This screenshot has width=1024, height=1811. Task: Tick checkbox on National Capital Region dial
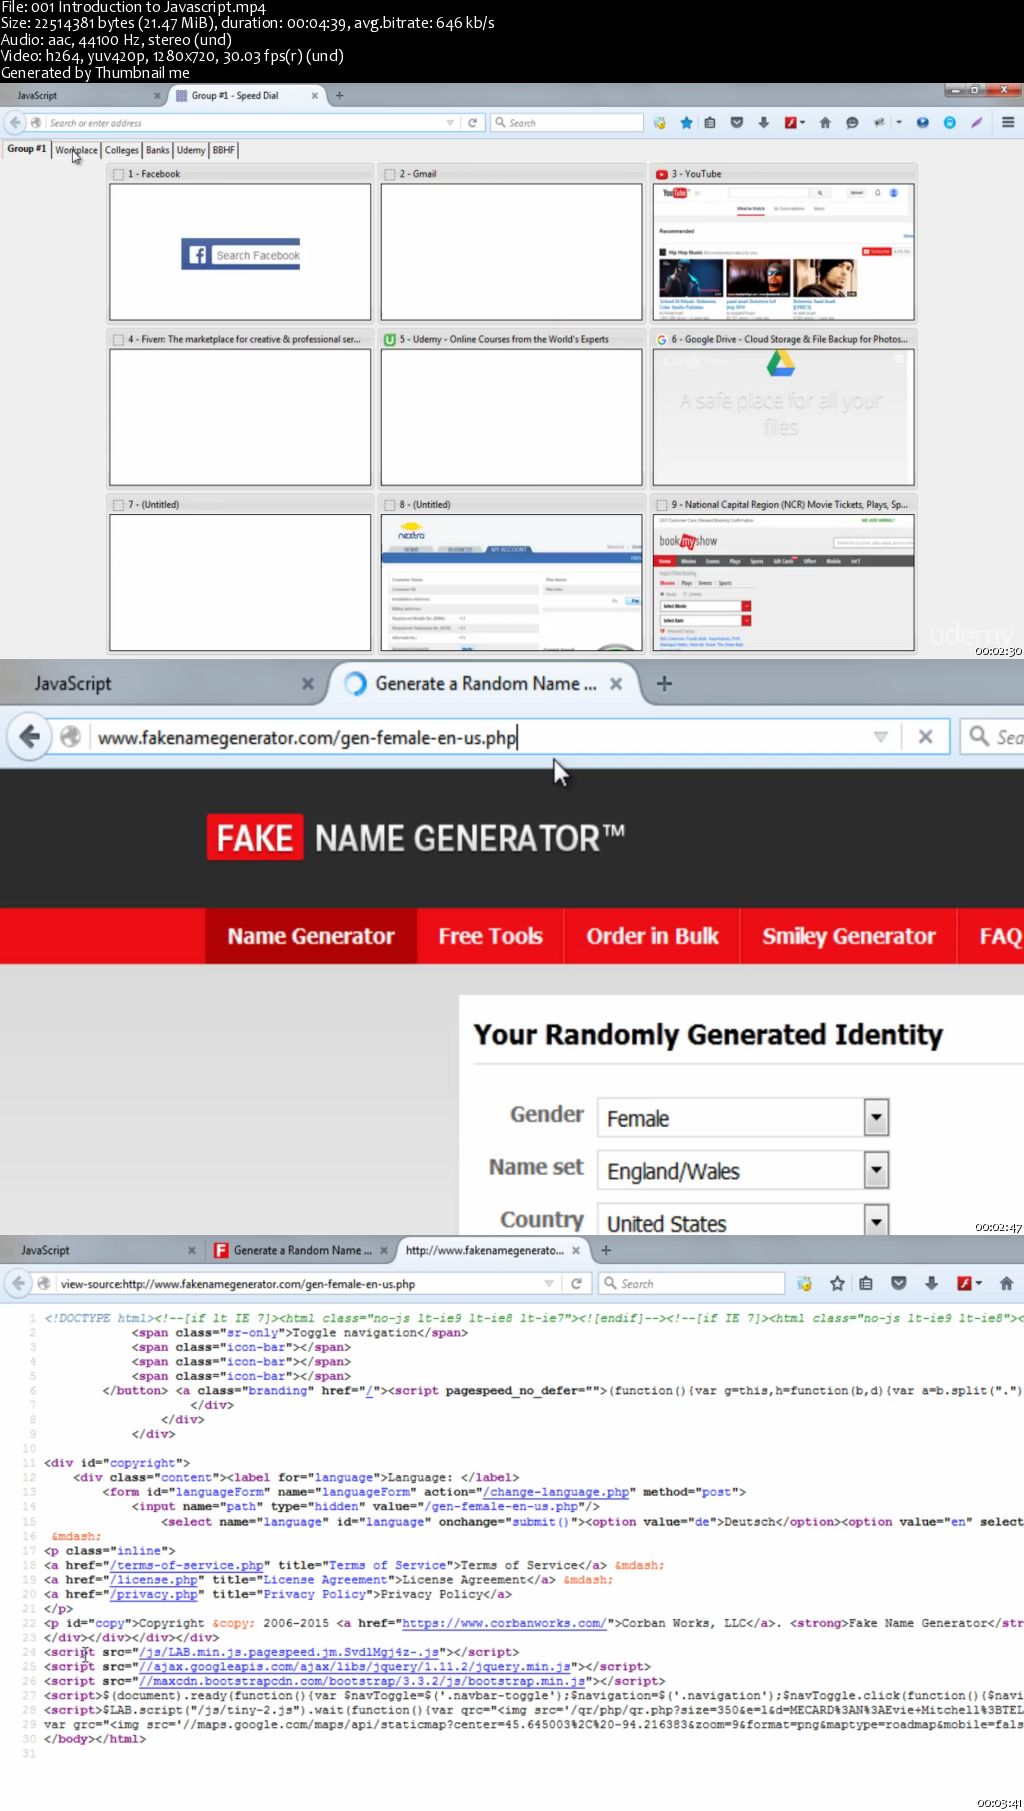tap(662, 505)
